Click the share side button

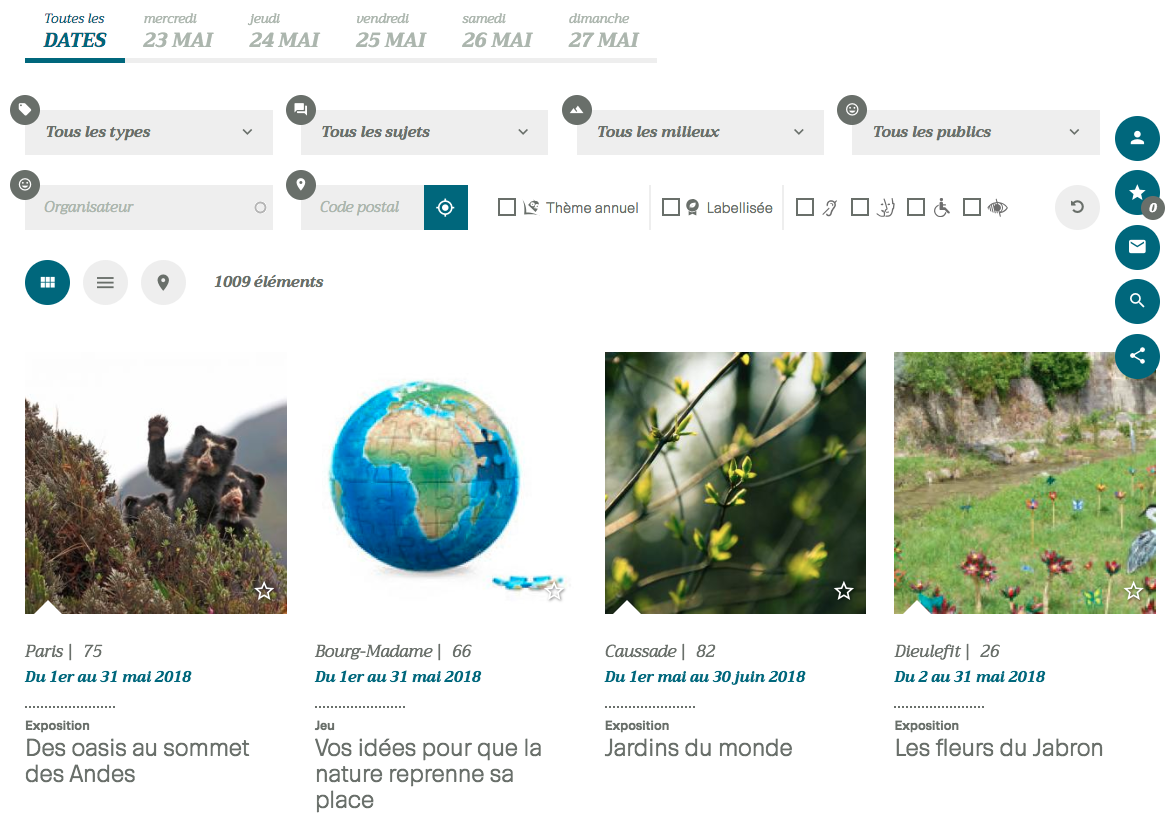pyautogui.click(x=1137, y=355)
